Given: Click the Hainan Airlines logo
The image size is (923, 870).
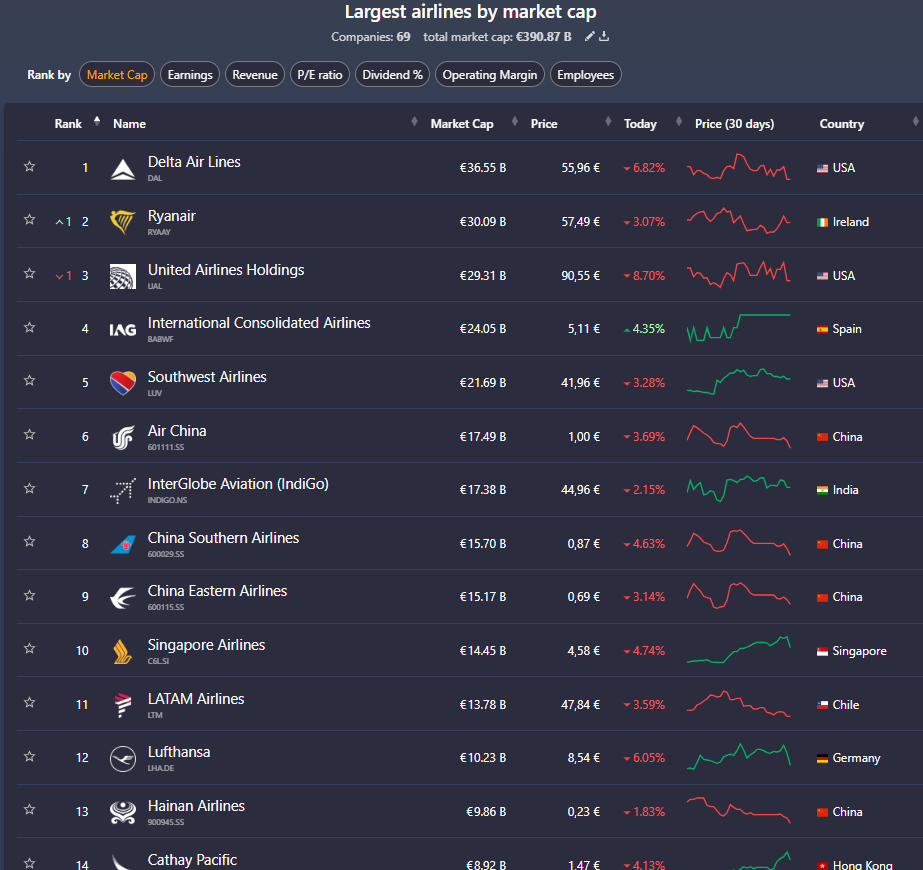Looking at the screenshot, I should [x=123, y=812].
